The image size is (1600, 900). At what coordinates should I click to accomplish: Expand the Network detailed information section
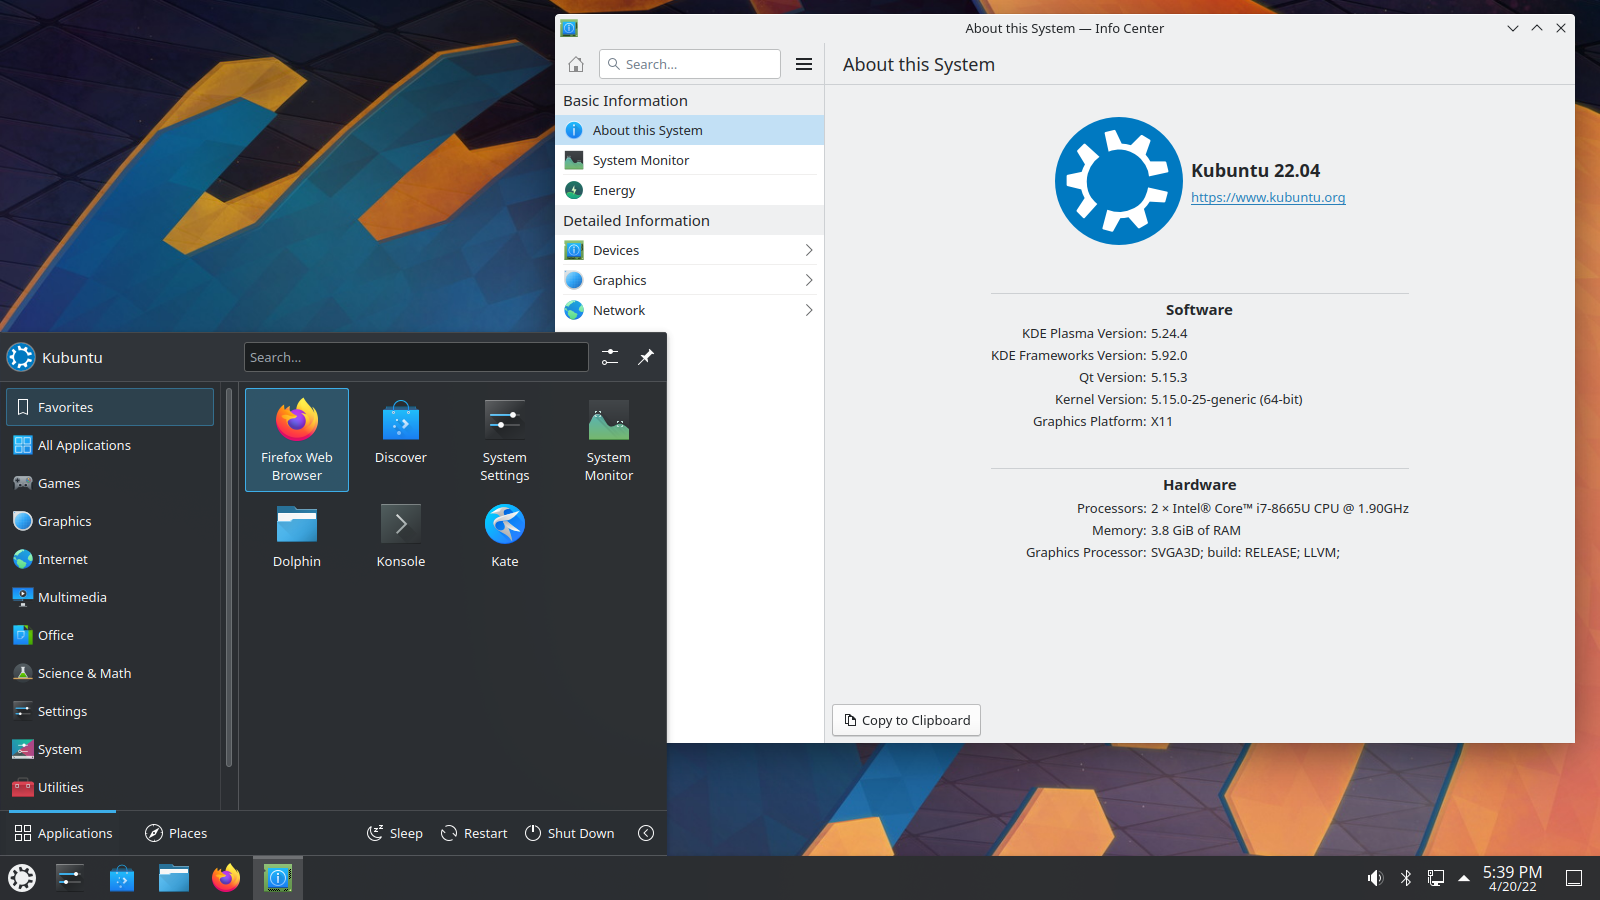[689, 310]
